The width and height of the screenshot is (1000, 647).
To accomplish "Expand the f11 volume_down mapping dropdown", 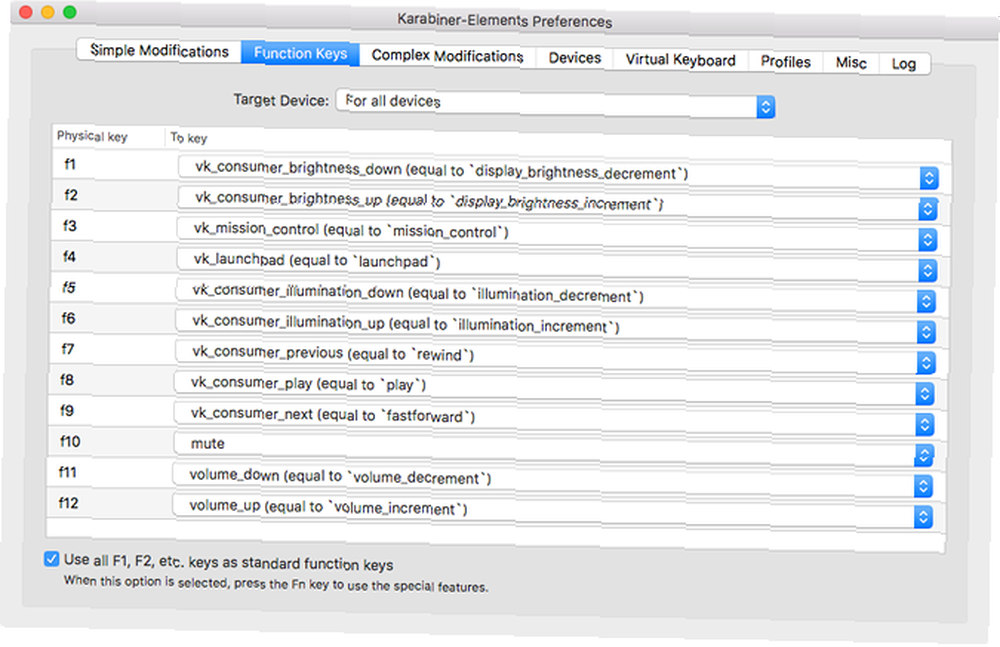I will coord(552,479).
